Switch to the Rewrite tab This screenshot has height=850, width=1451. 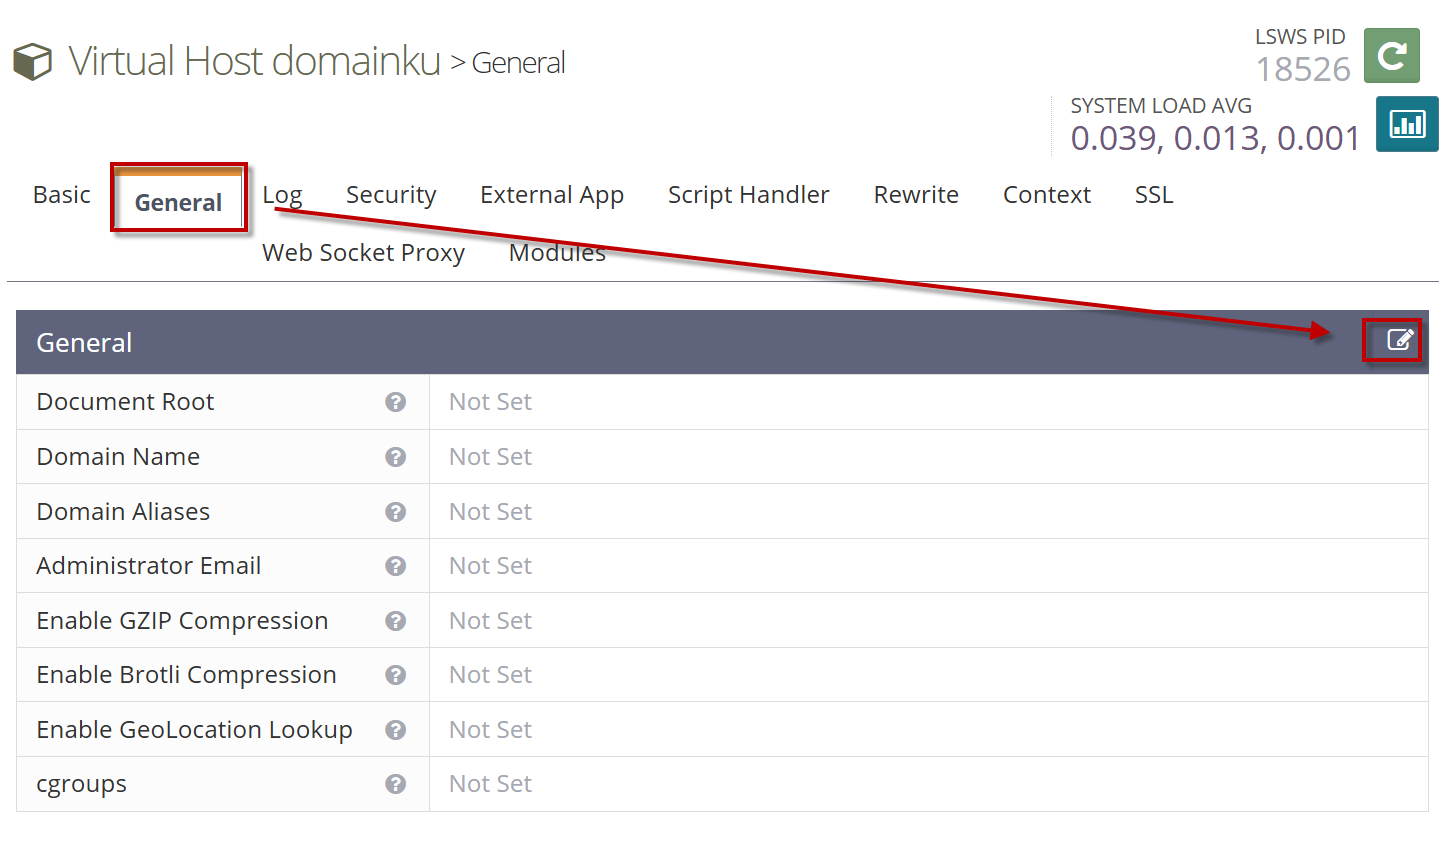point(916,195)
